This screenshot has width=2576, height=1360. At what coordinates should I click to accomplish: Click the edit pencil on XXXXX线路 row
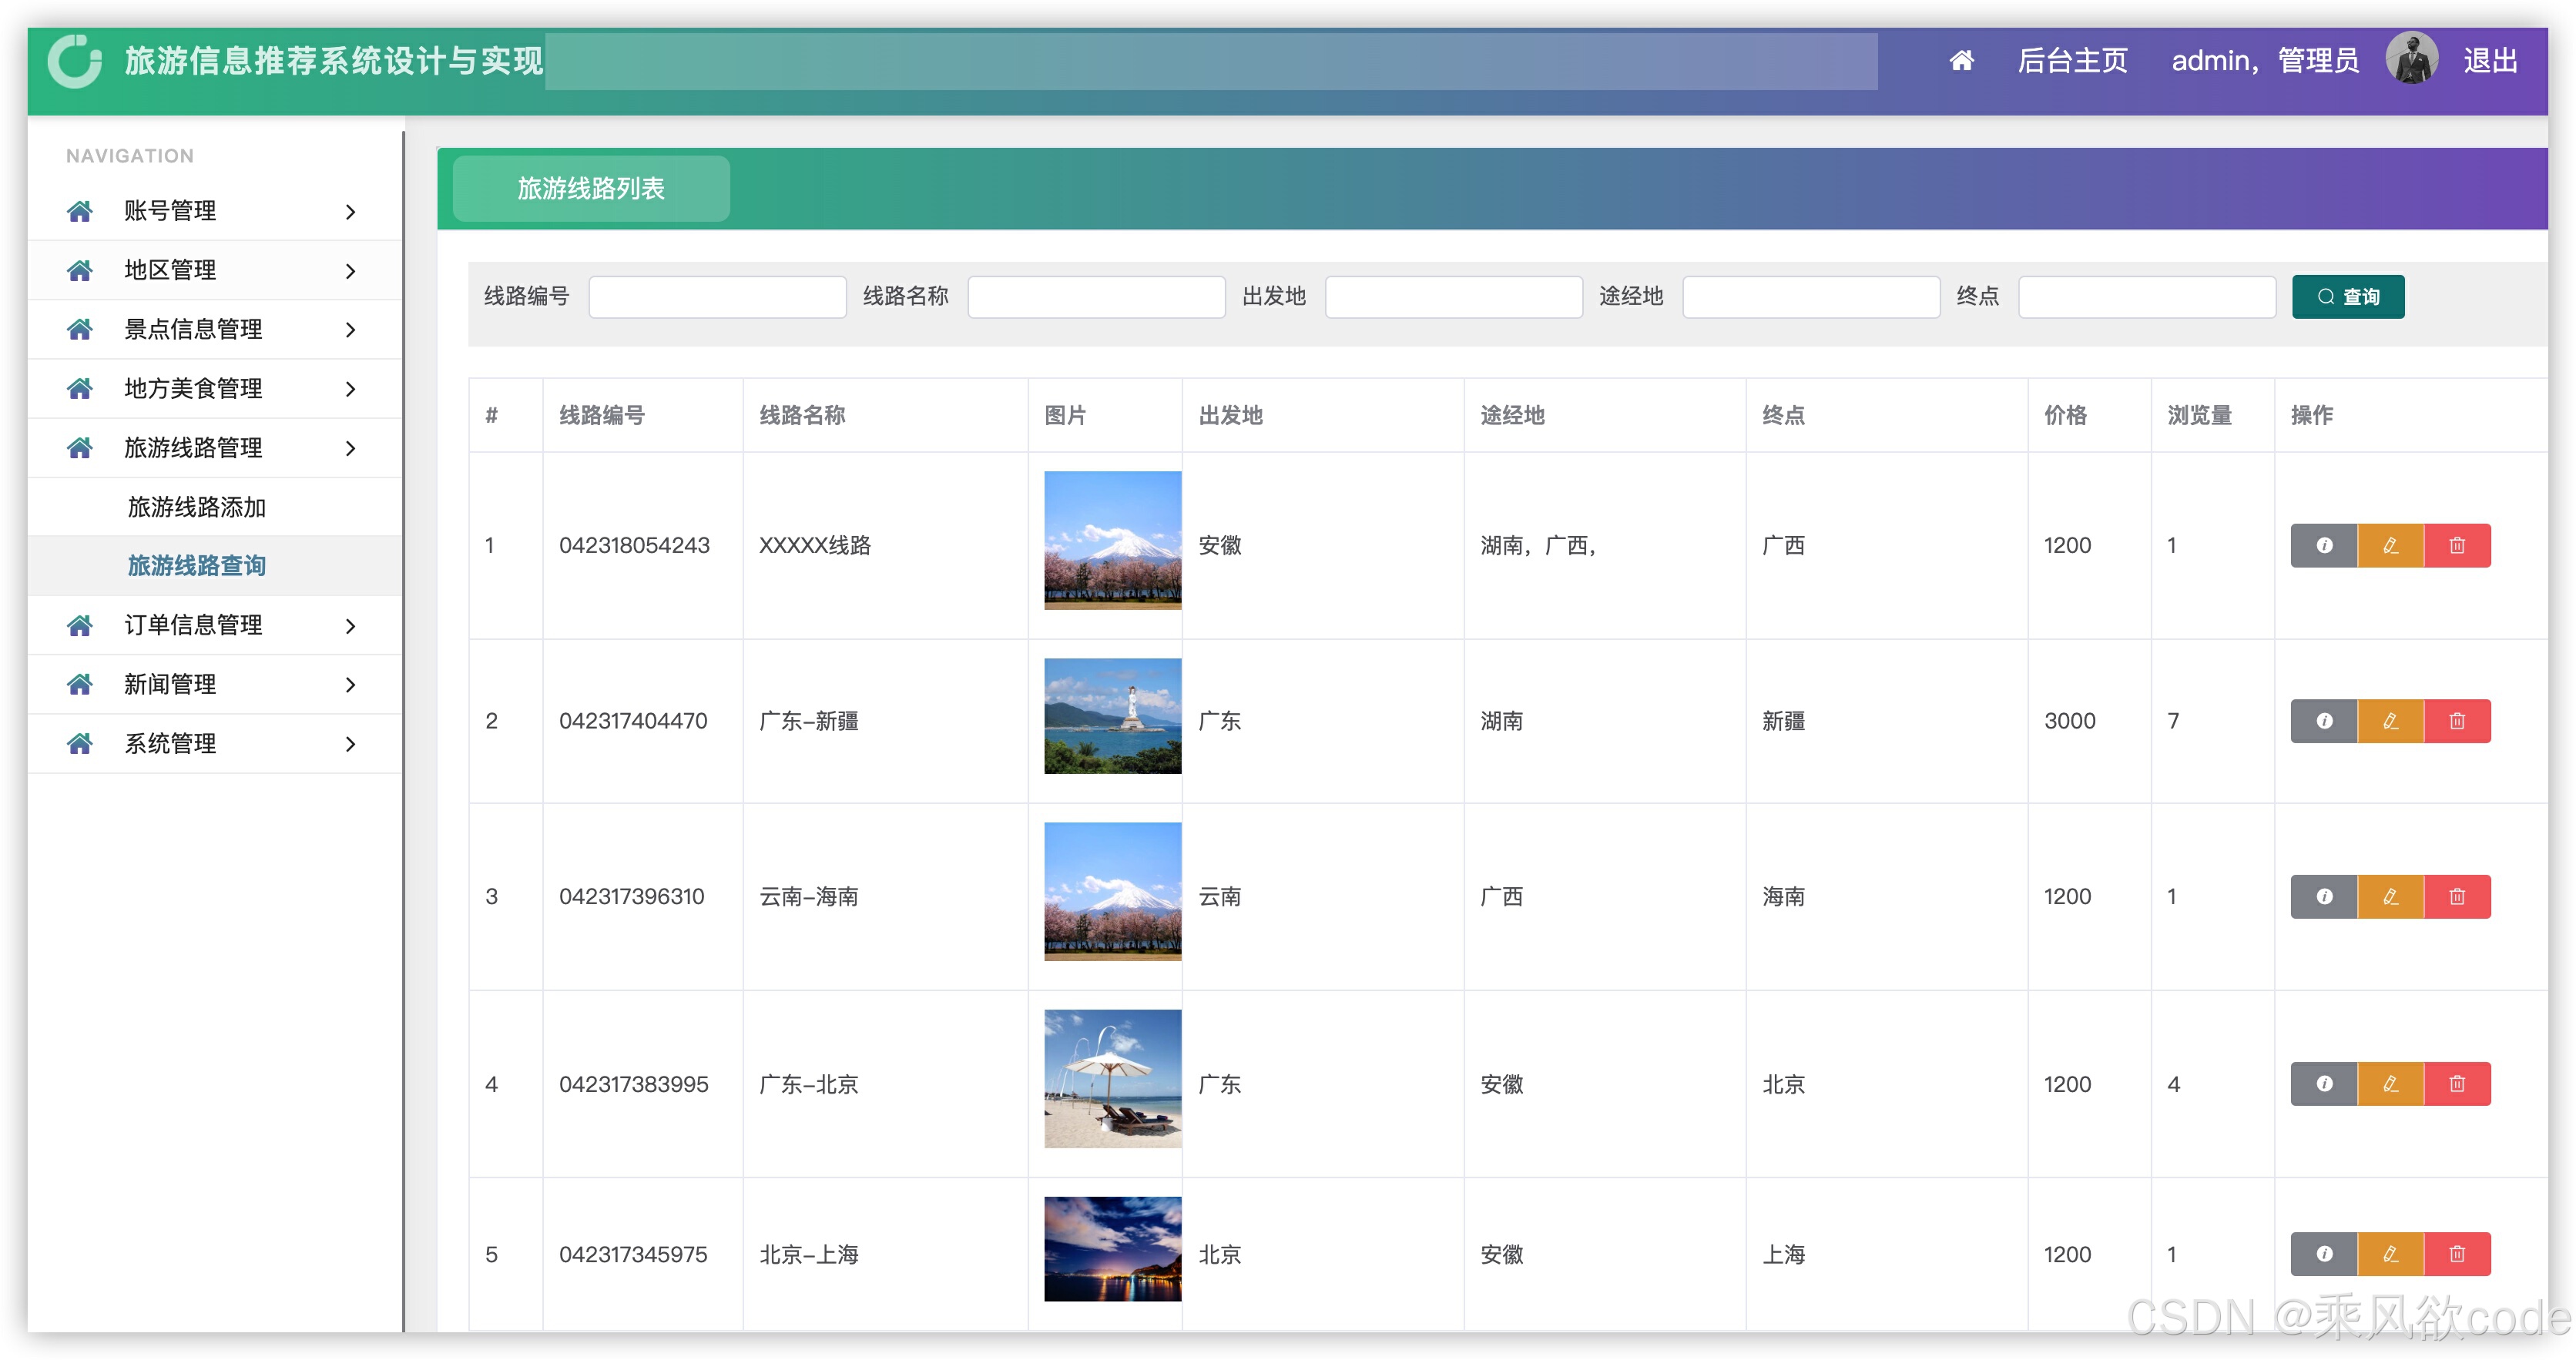2391,545
